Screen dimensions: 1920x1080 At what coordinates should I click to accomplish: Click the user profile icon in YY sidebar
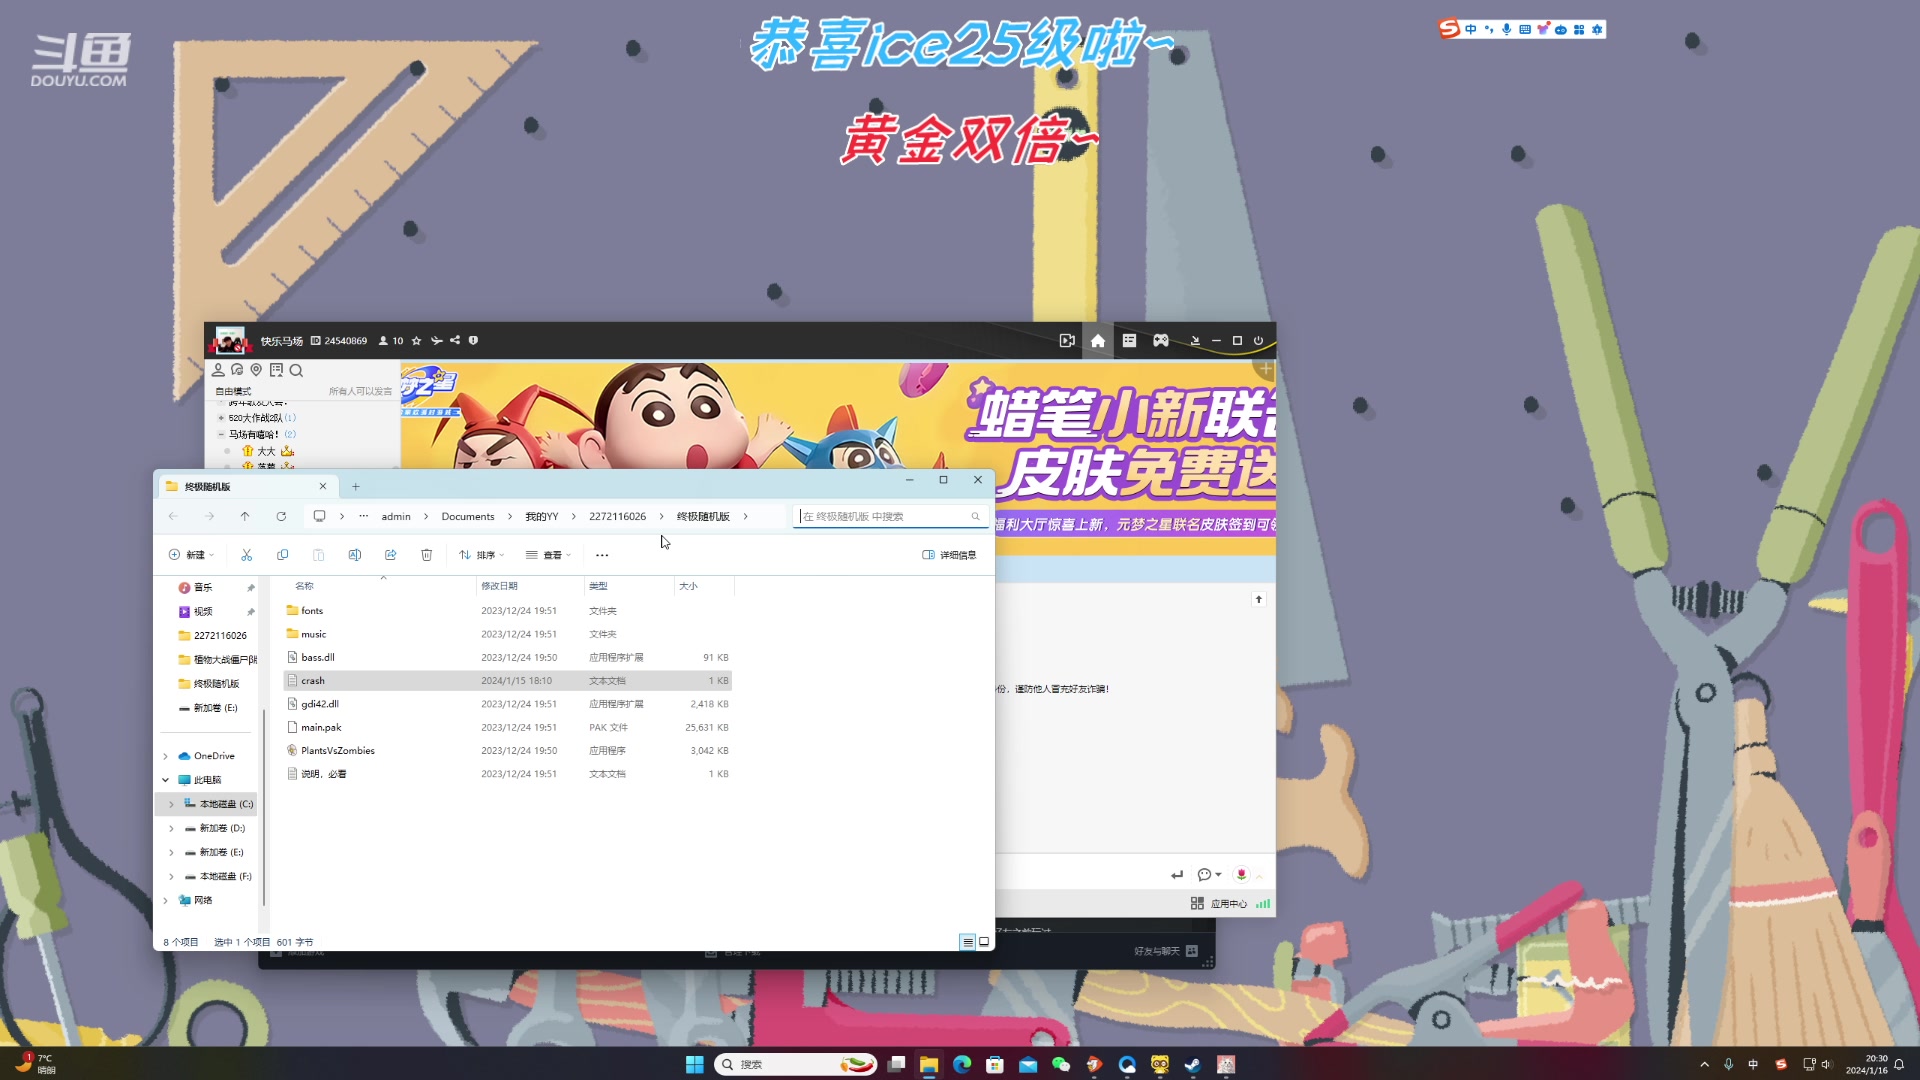coord(218,370)
